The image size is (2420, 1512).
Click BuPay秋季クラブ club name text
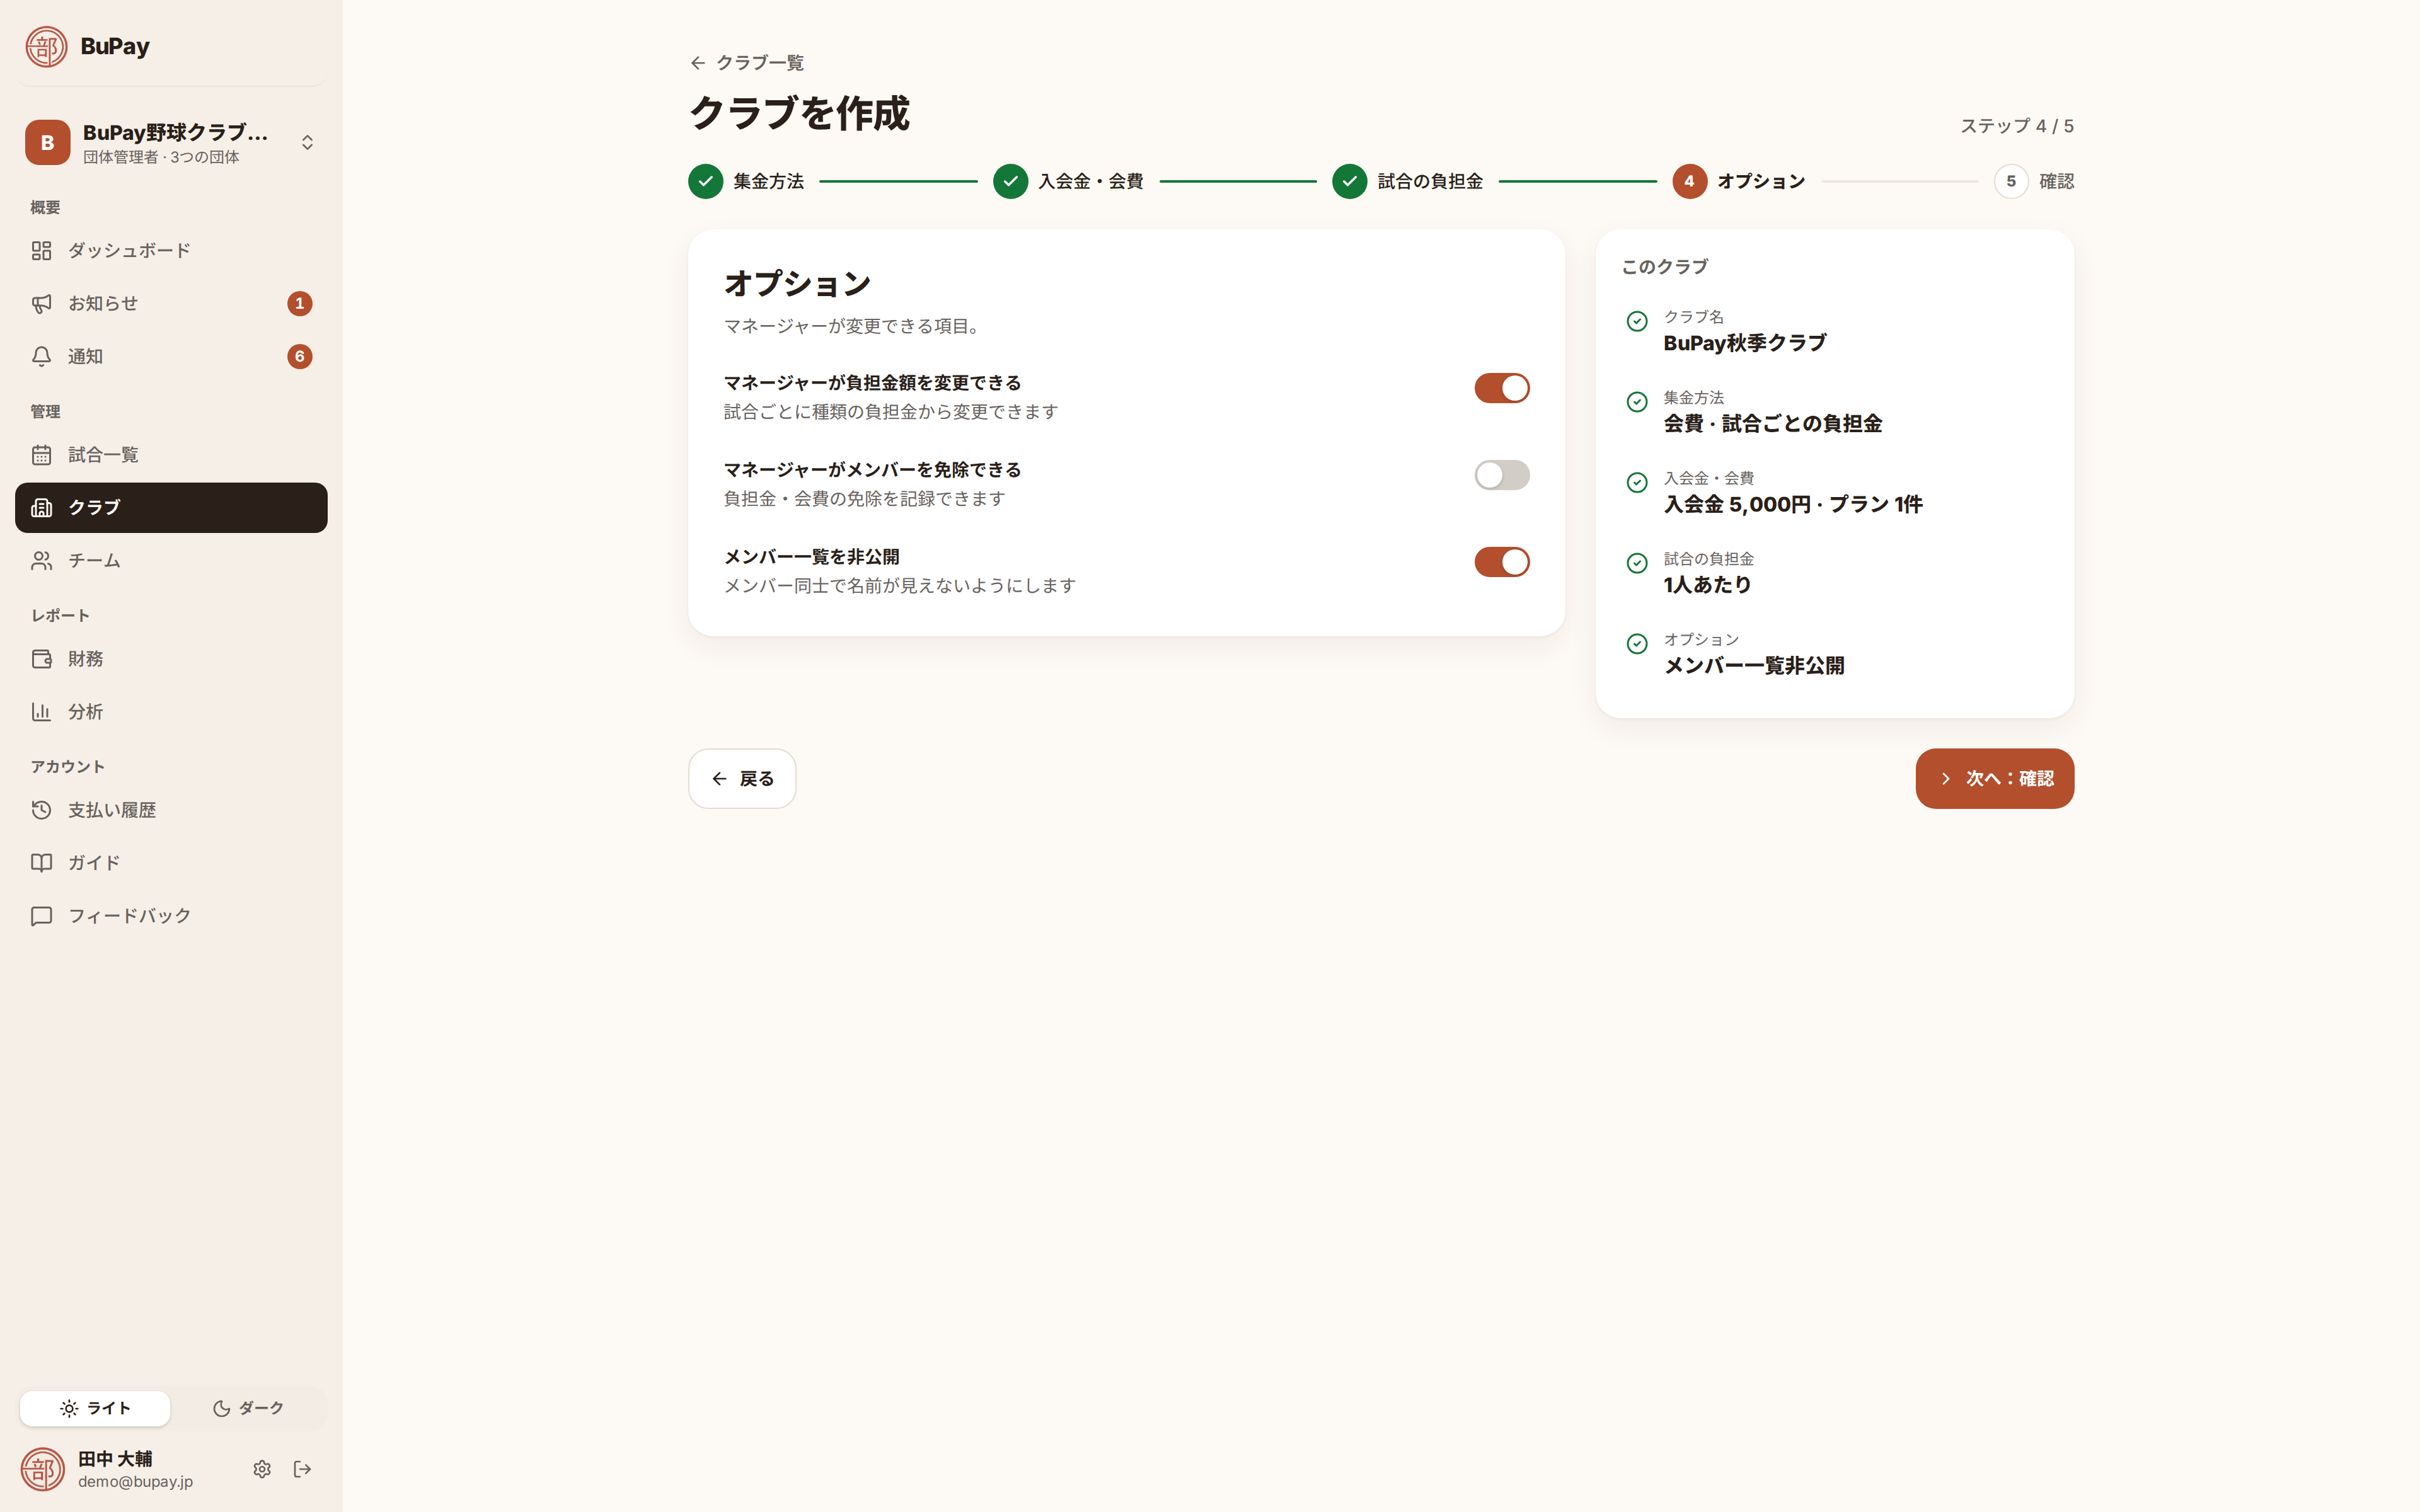1745,343
